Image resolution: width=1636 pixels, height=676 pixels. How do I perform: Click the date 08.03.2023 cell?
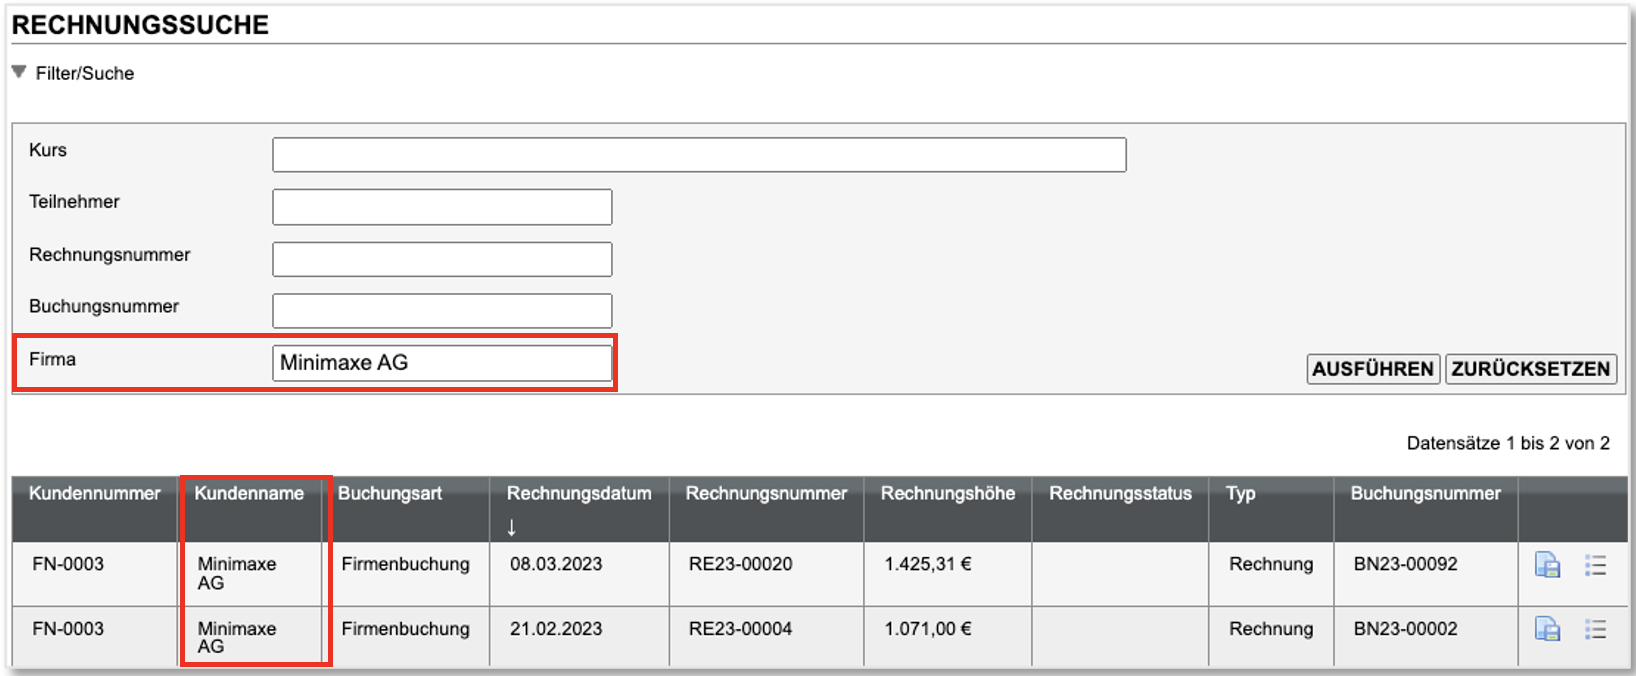(x=556, y=564)
